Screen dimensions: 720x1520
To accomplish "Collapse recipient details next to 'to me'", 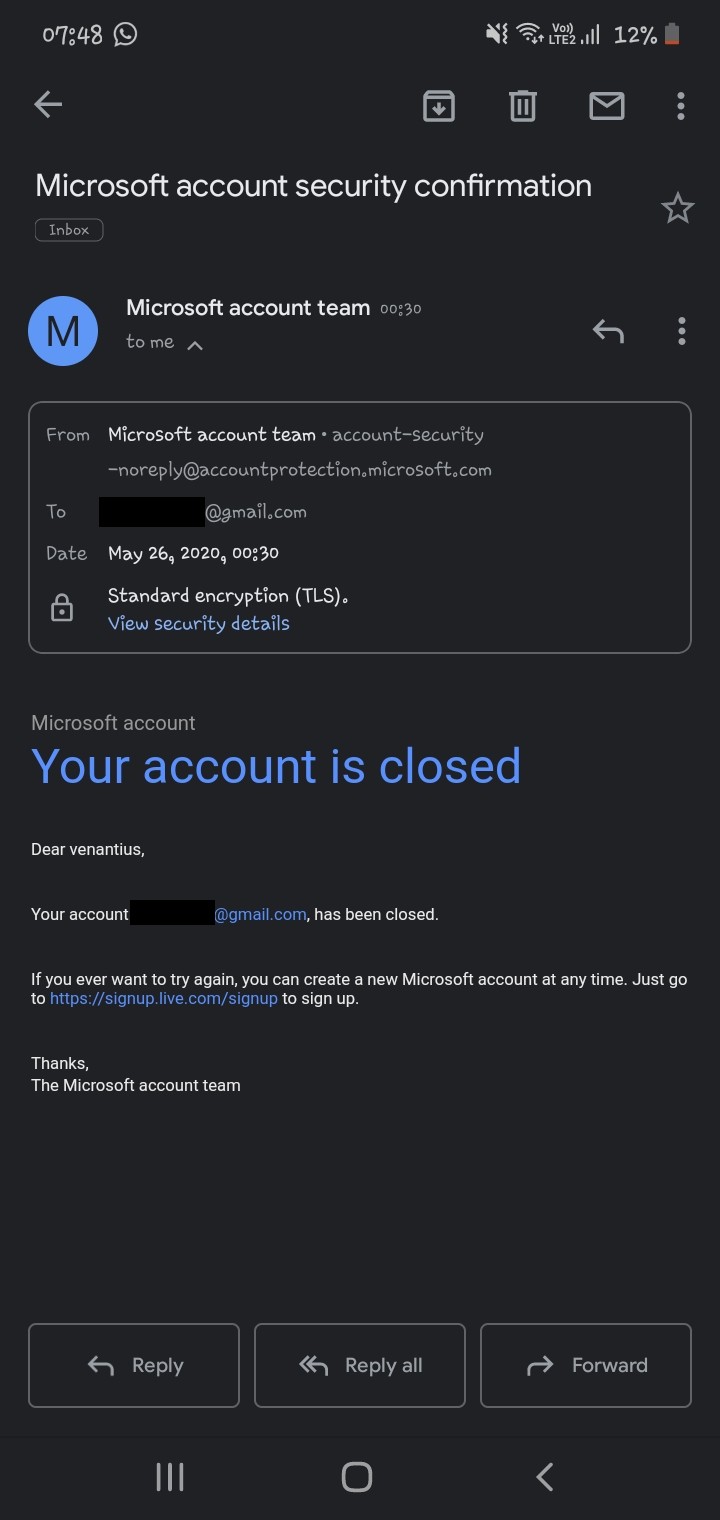I will click(x=195, y=345).
